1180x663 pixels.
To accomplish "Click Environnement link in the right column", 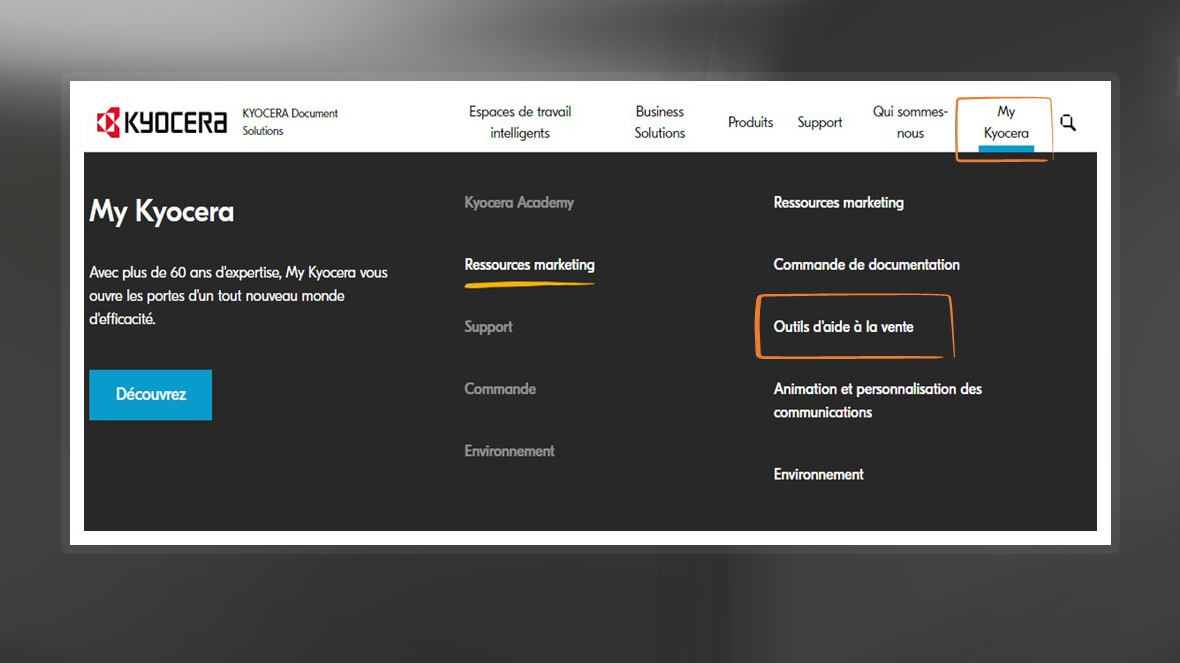I will tap(818, 475).
